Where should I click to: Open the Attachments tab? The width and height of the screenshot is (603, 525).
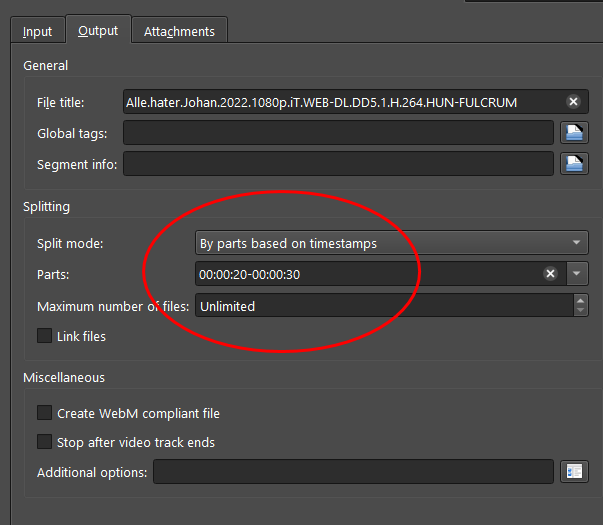point(179,31)
